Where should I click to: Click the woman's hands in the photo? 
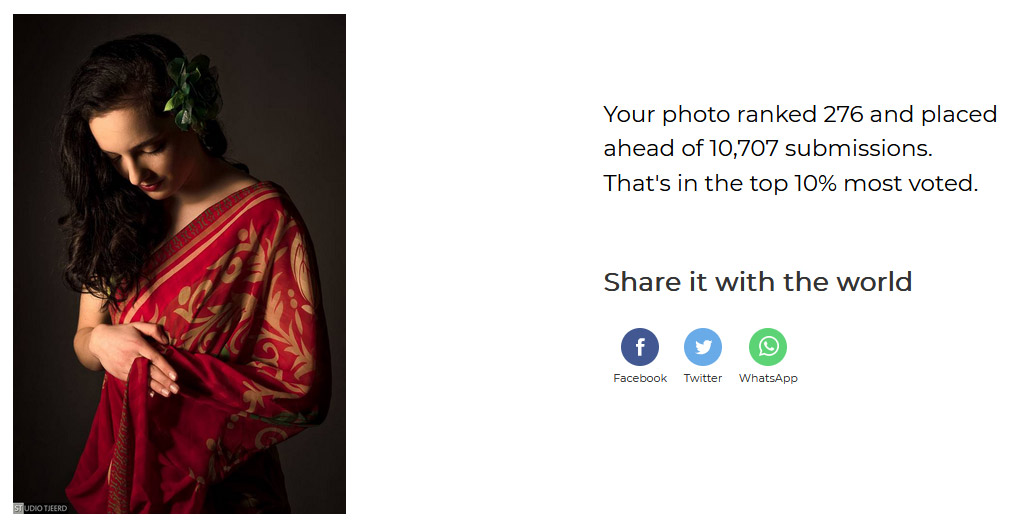click(136, 356)
